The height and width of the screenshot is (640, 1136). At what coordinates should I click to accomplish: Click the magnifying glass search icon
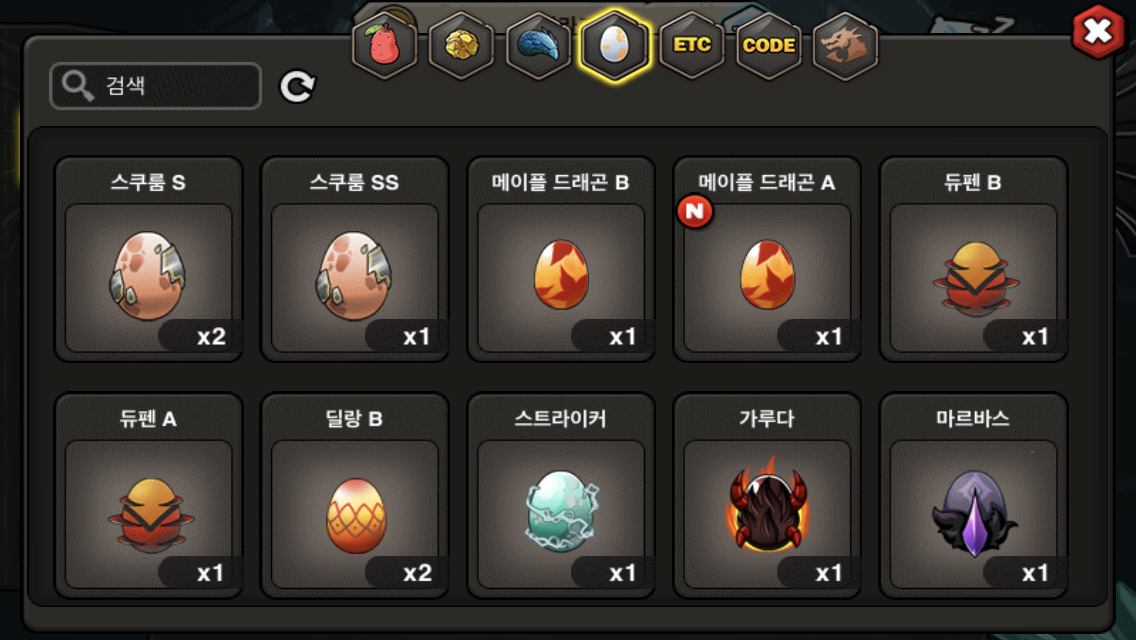point(77,86)
